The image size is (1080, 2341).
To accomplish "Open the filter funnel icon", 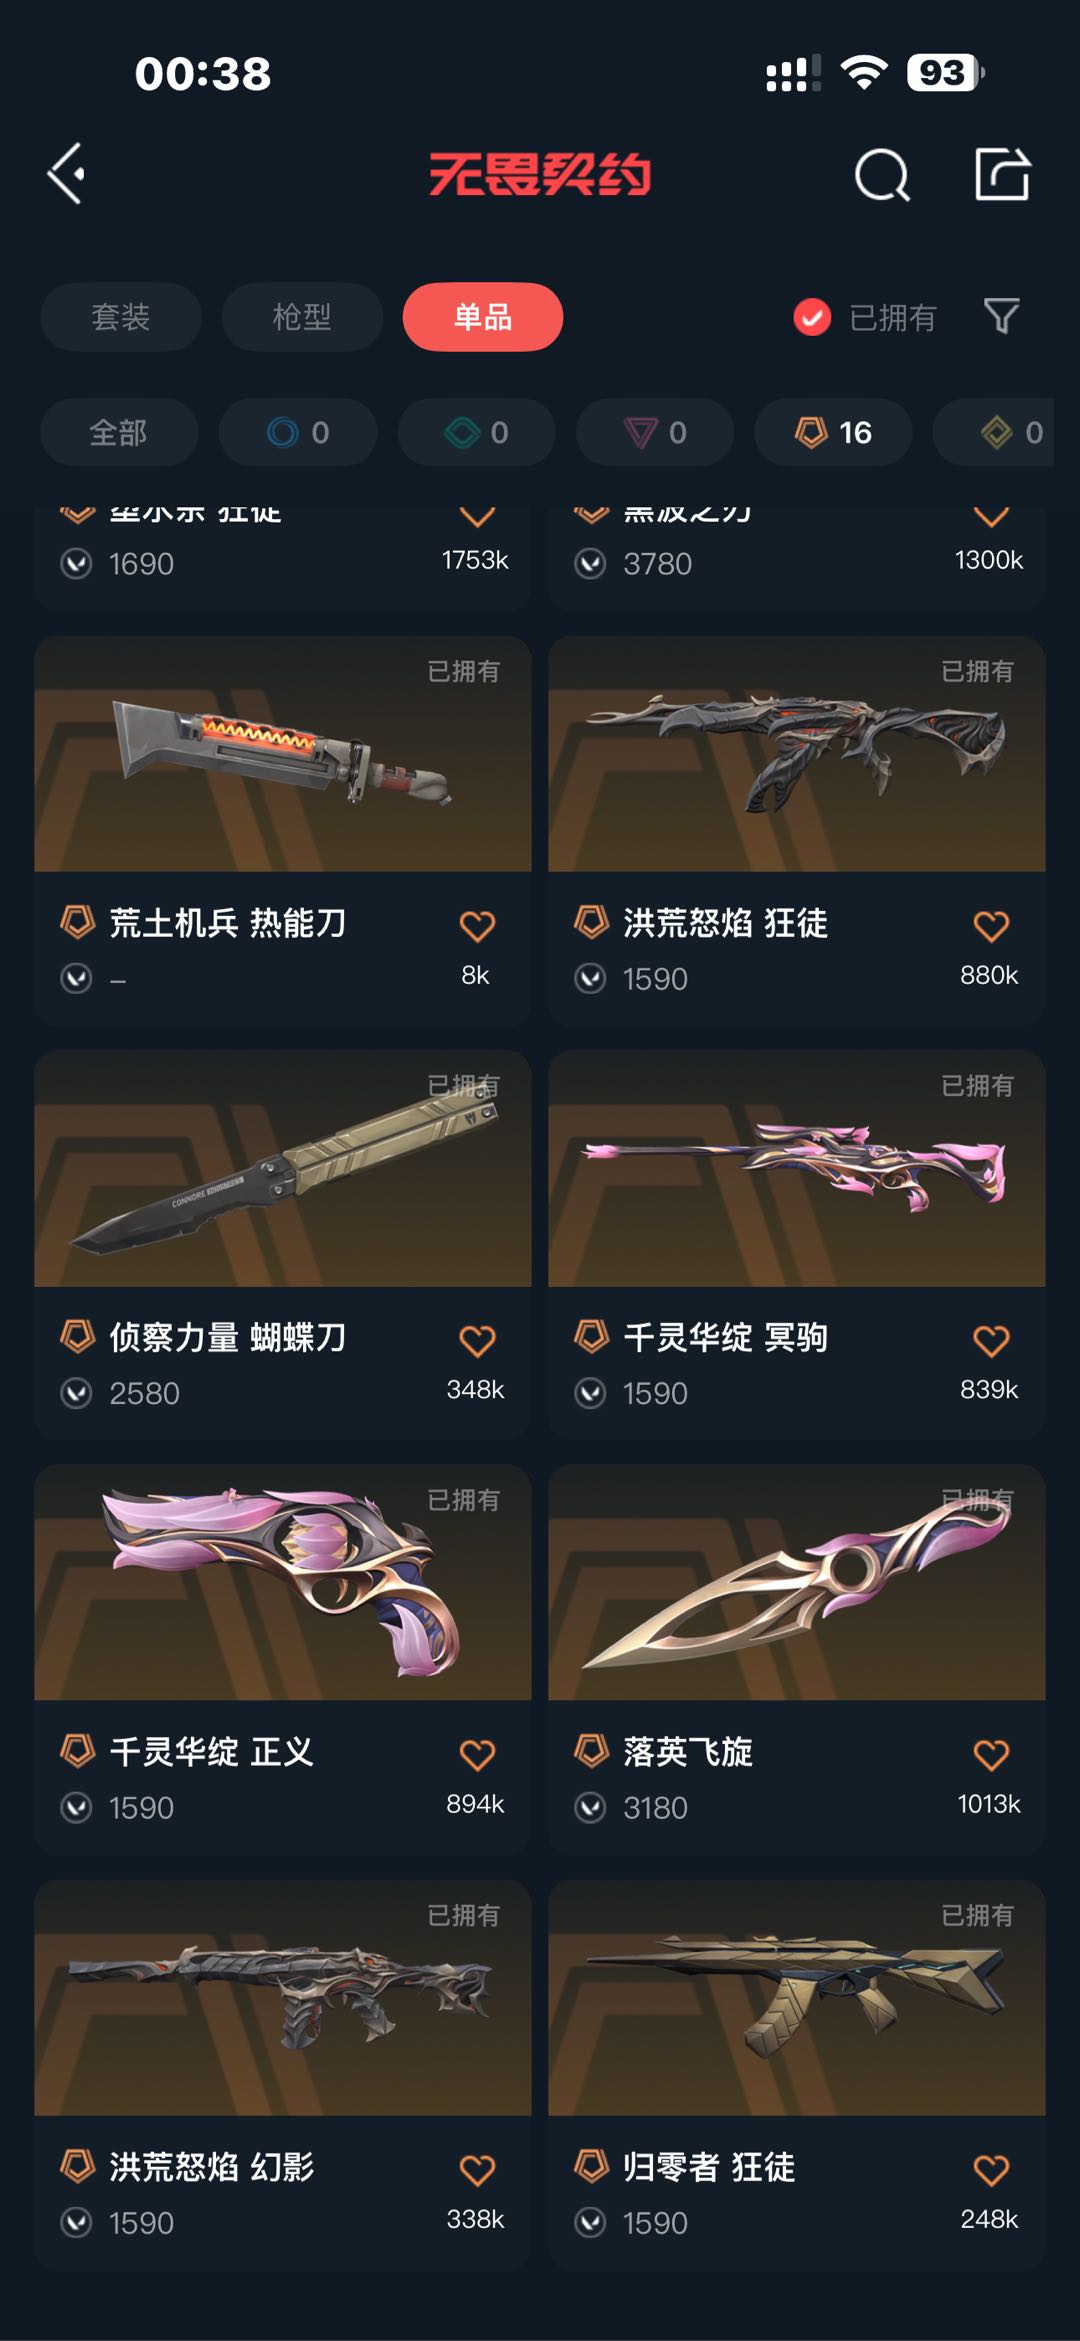I will 1001,317.
